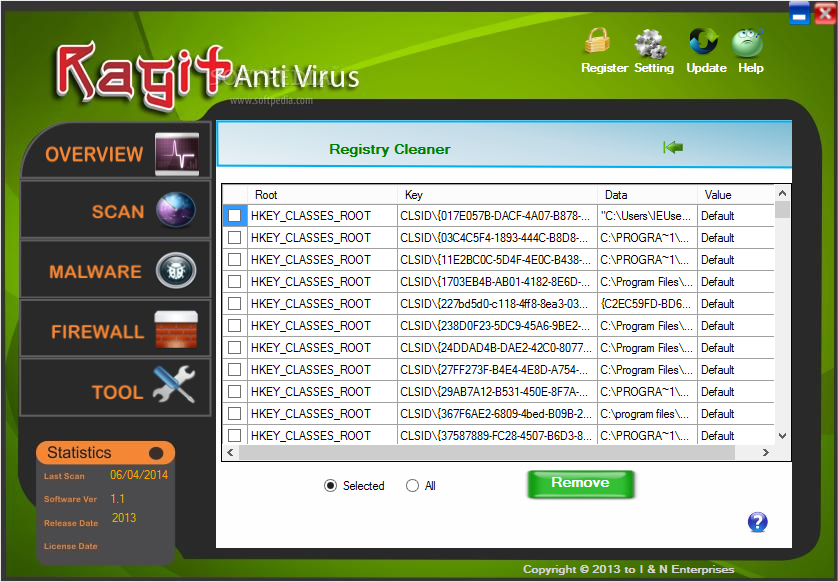The width and height of the screenshot is (838, 582).
Task: Close the Kagit Anti Virus window
Action: coord(825,13)
